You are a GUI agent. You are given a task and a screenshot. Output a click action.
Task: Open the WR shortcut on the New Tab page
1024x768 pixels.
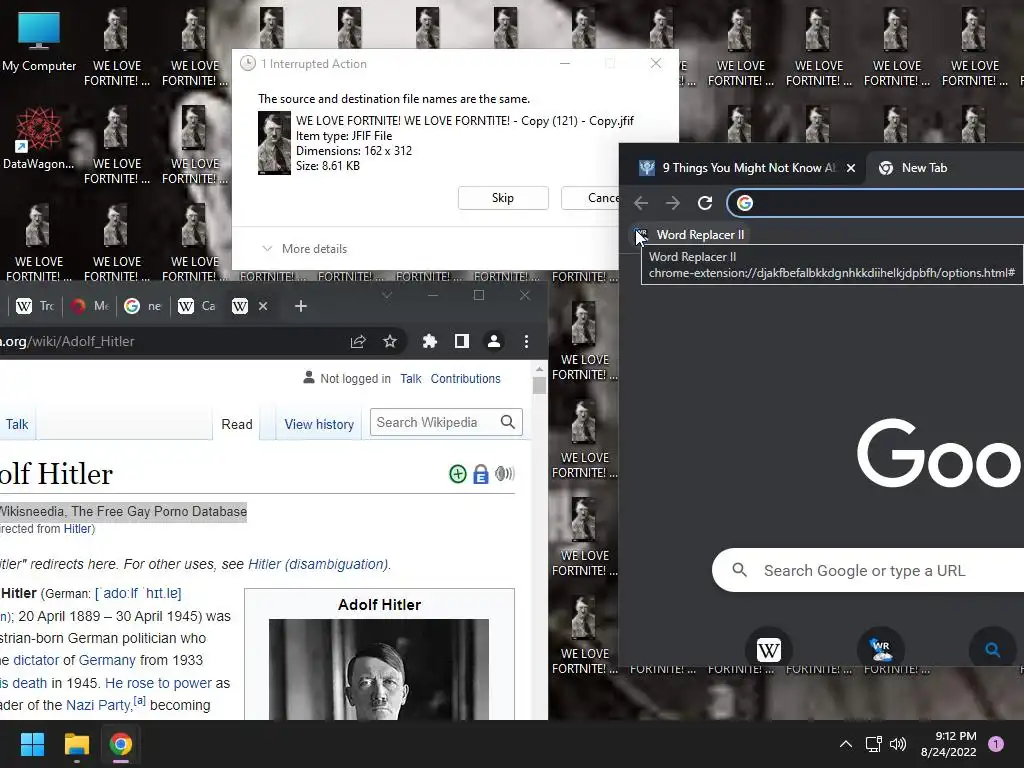click(881, 649)
